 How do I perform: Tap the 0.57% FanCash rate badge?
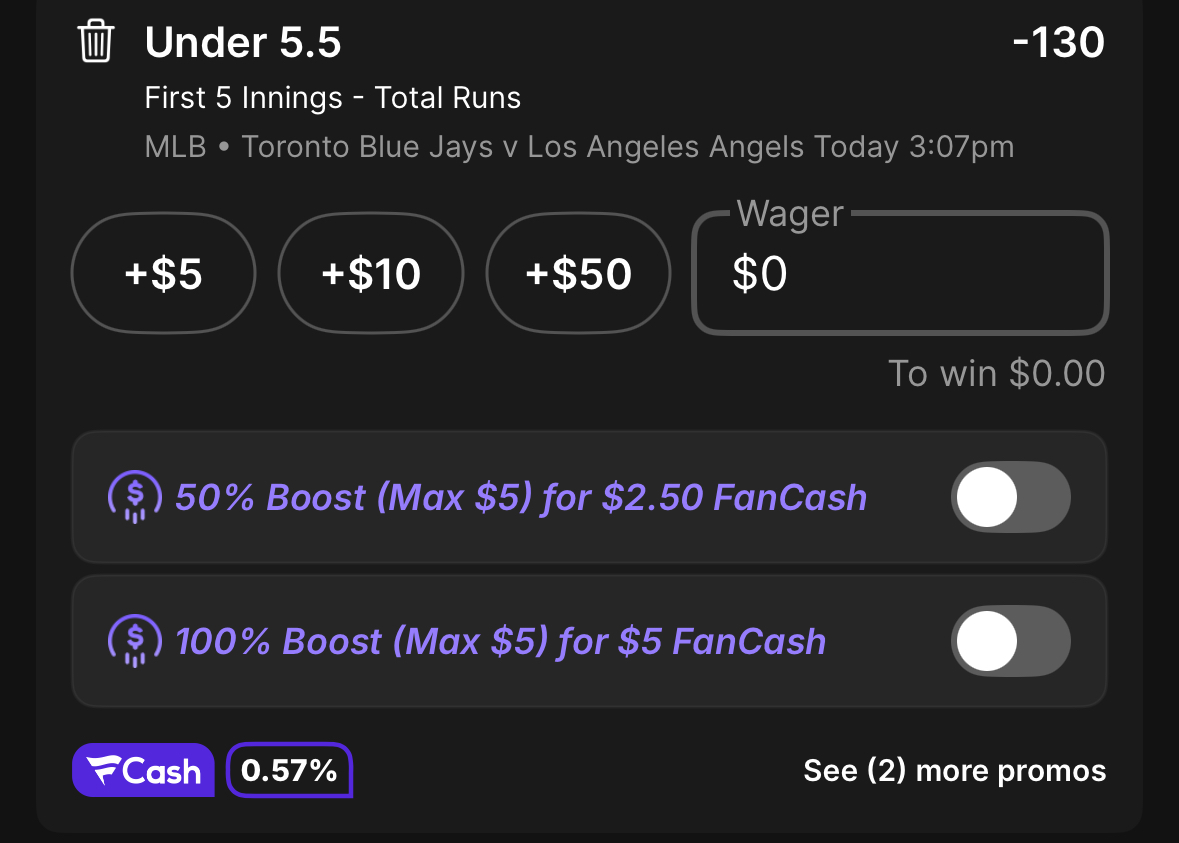(289, 770)
